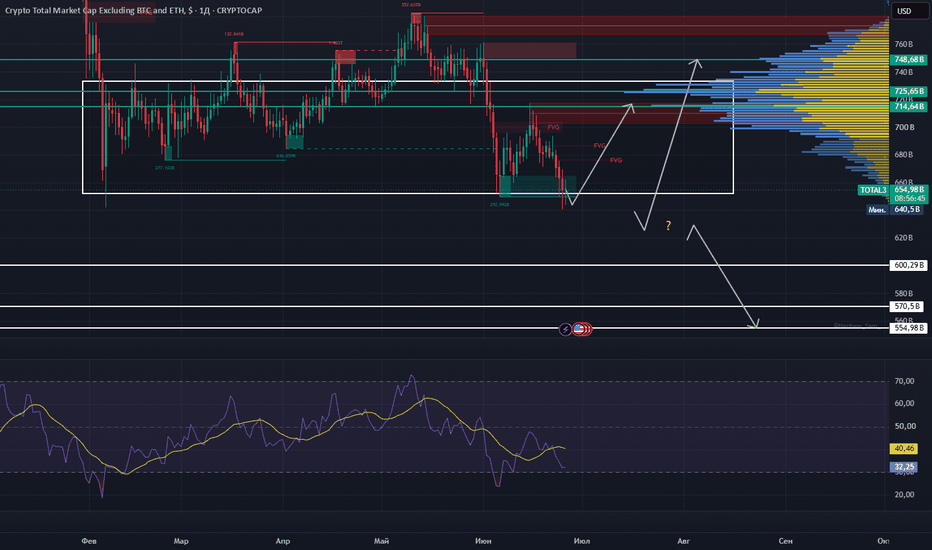Click the TOTAL3 symbol label on price axis
The width and height of the screenshot is (932, 550).
[x=873, y=190]
